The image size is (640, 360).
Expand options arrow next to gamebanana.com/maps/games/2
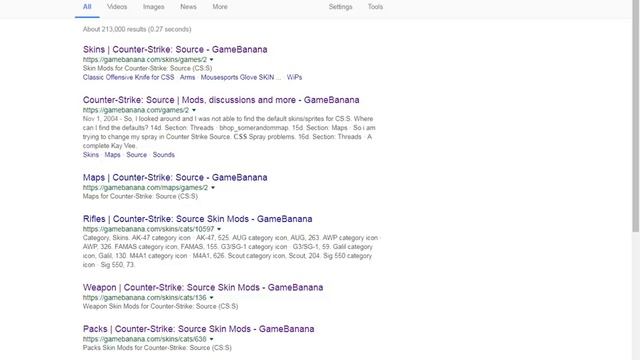tap(213, 188)
